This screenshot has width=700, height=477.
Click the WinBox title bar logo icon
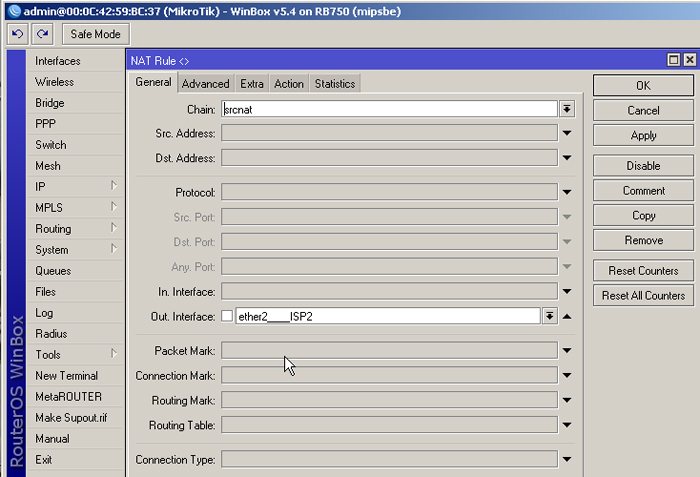(14, 11)
